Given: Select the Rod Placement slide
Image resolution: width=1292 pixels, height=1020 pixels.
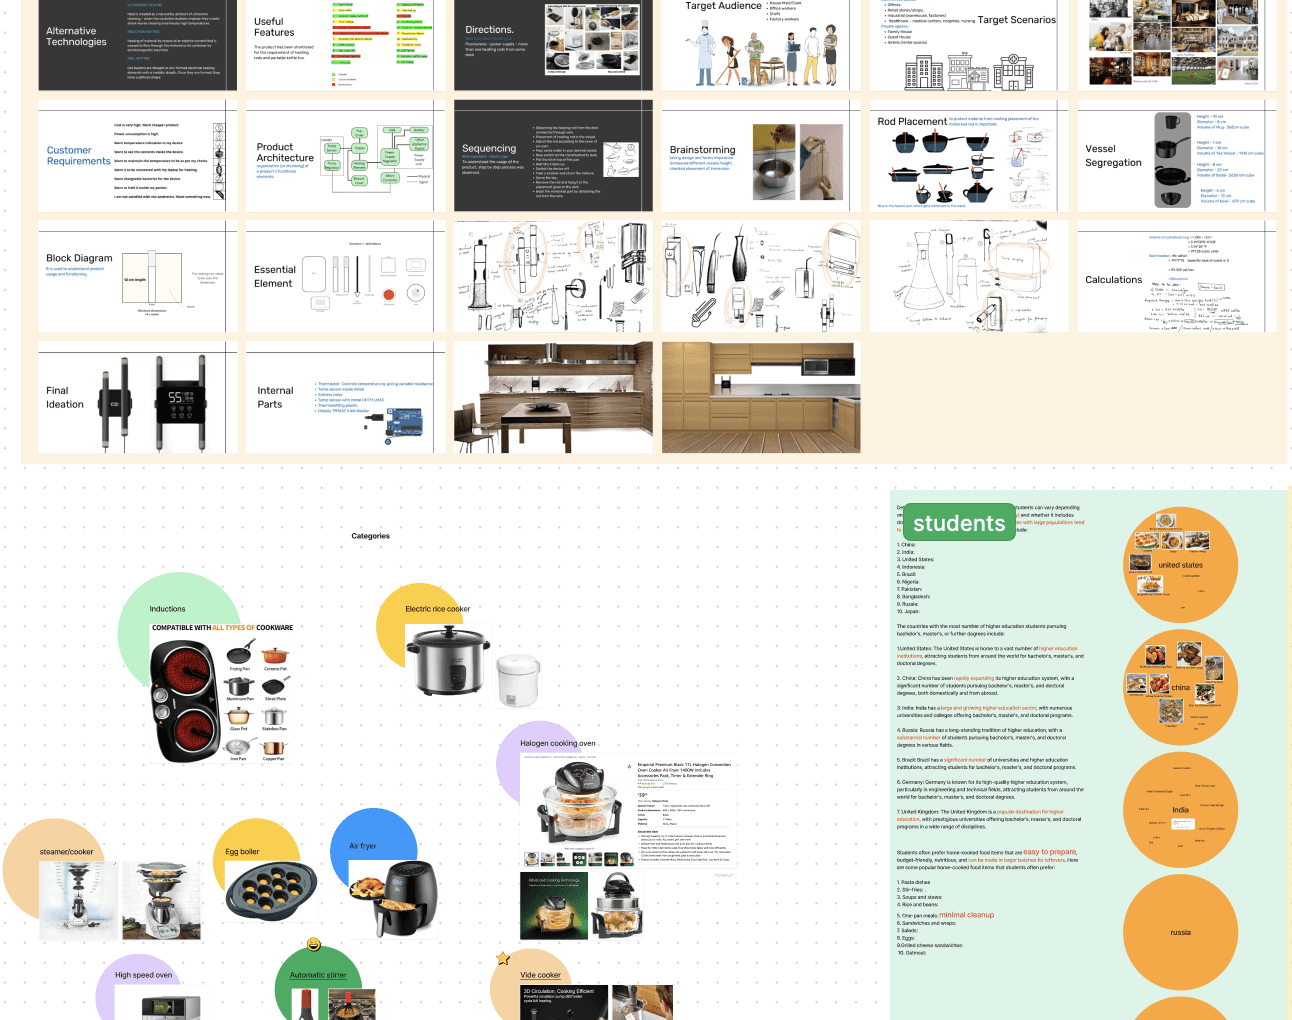Looking at the screenshot, I should click(969, 155).
